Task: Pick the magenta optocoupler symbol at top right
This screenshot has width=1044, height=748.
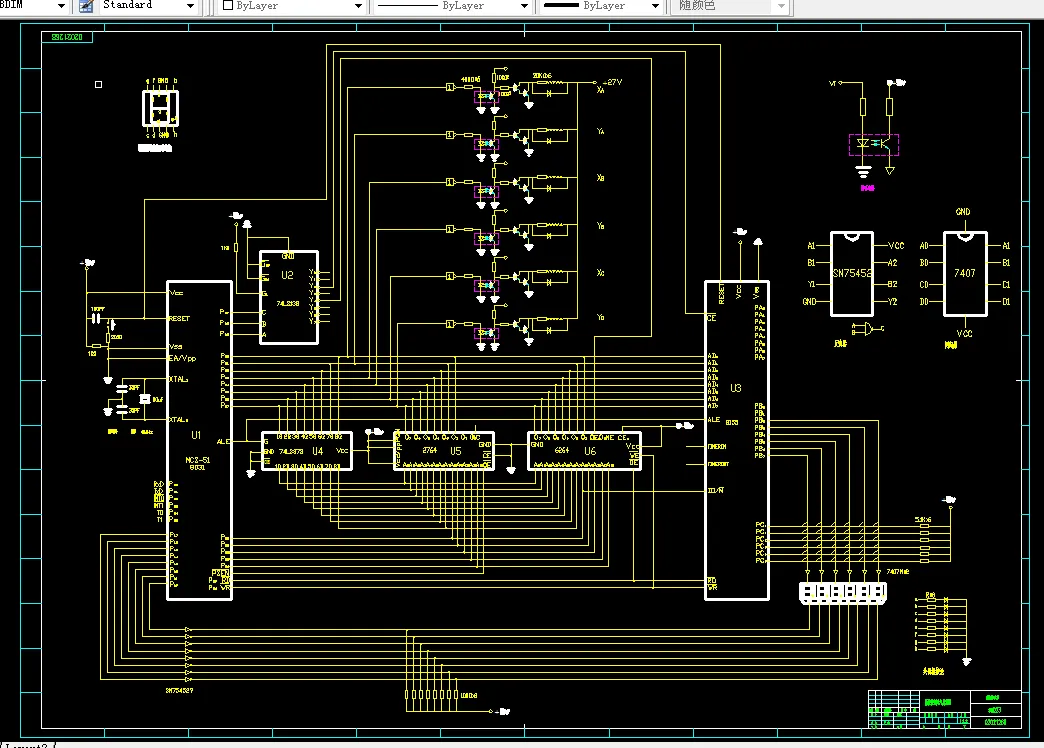Action: (874, 145)
